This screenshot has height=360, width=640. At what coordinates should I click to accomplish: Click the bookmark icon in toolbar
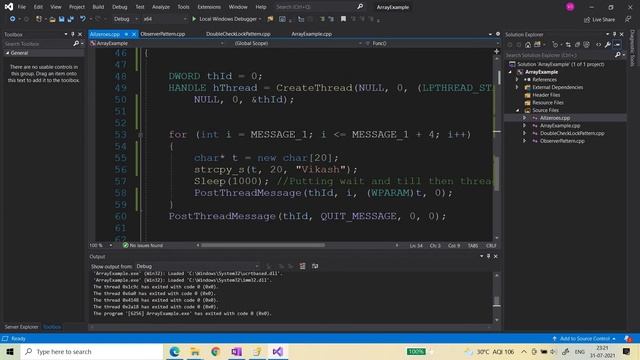(x=343, y=19)
